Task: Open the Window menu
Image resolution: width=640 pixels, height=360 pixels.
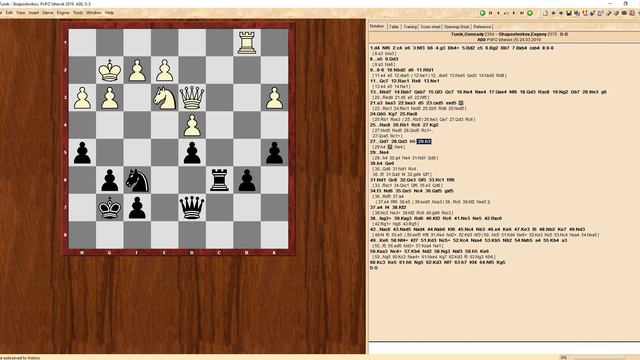Action: pyautogui.click(x=93, y=13)
